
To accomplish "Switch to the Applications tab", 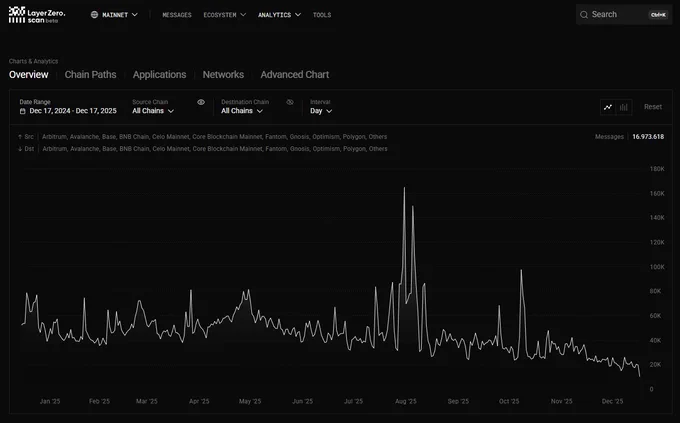I will pyautogui.click(x=159, y=75).
